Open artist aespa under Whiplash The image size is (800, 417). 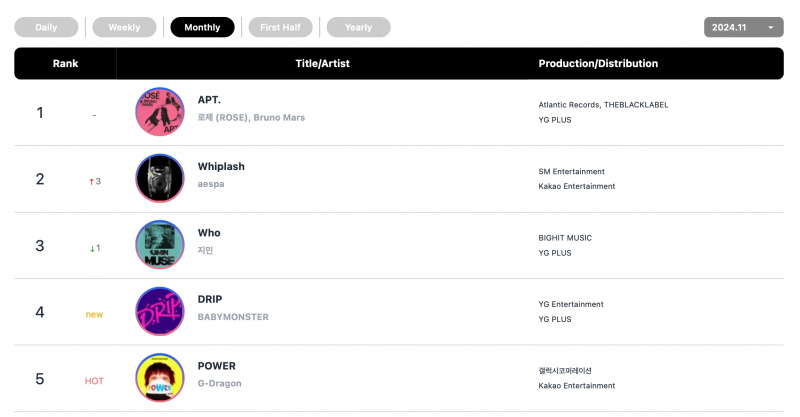[211, 184]
